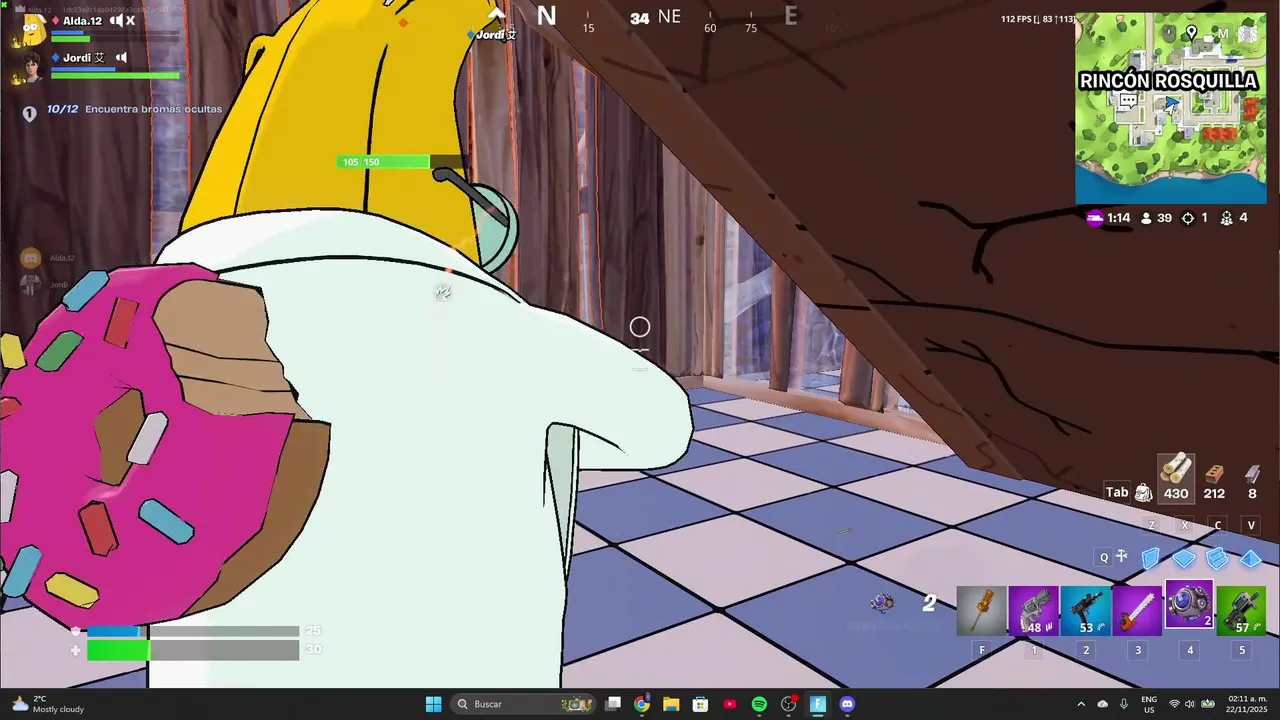The width and height of the screenshot is (1280, 720).
Task: Click the Buscar taskbar search box
Action: tap(523, 704)
